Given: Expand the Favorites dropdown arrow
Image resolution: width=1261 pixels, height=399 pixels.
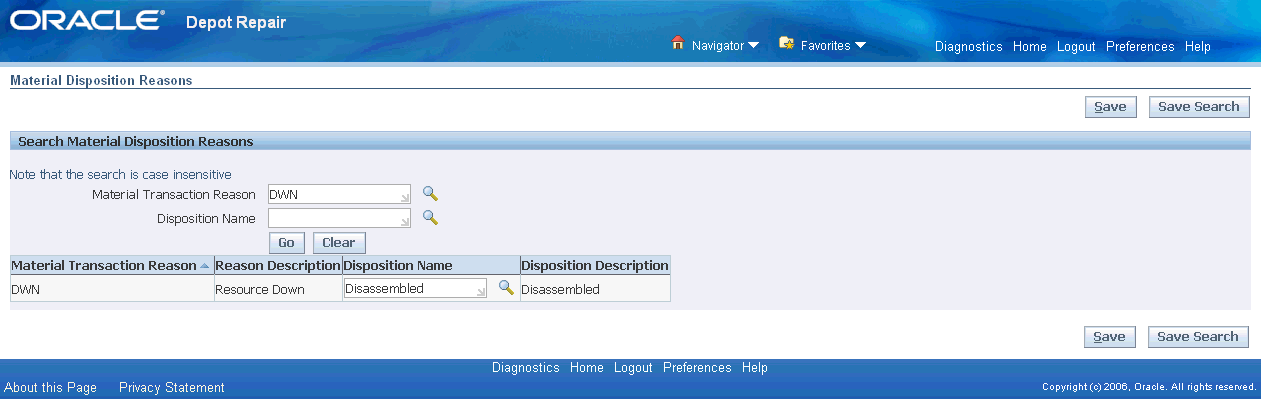Looking at the screenshot, I should coord(860,45).
